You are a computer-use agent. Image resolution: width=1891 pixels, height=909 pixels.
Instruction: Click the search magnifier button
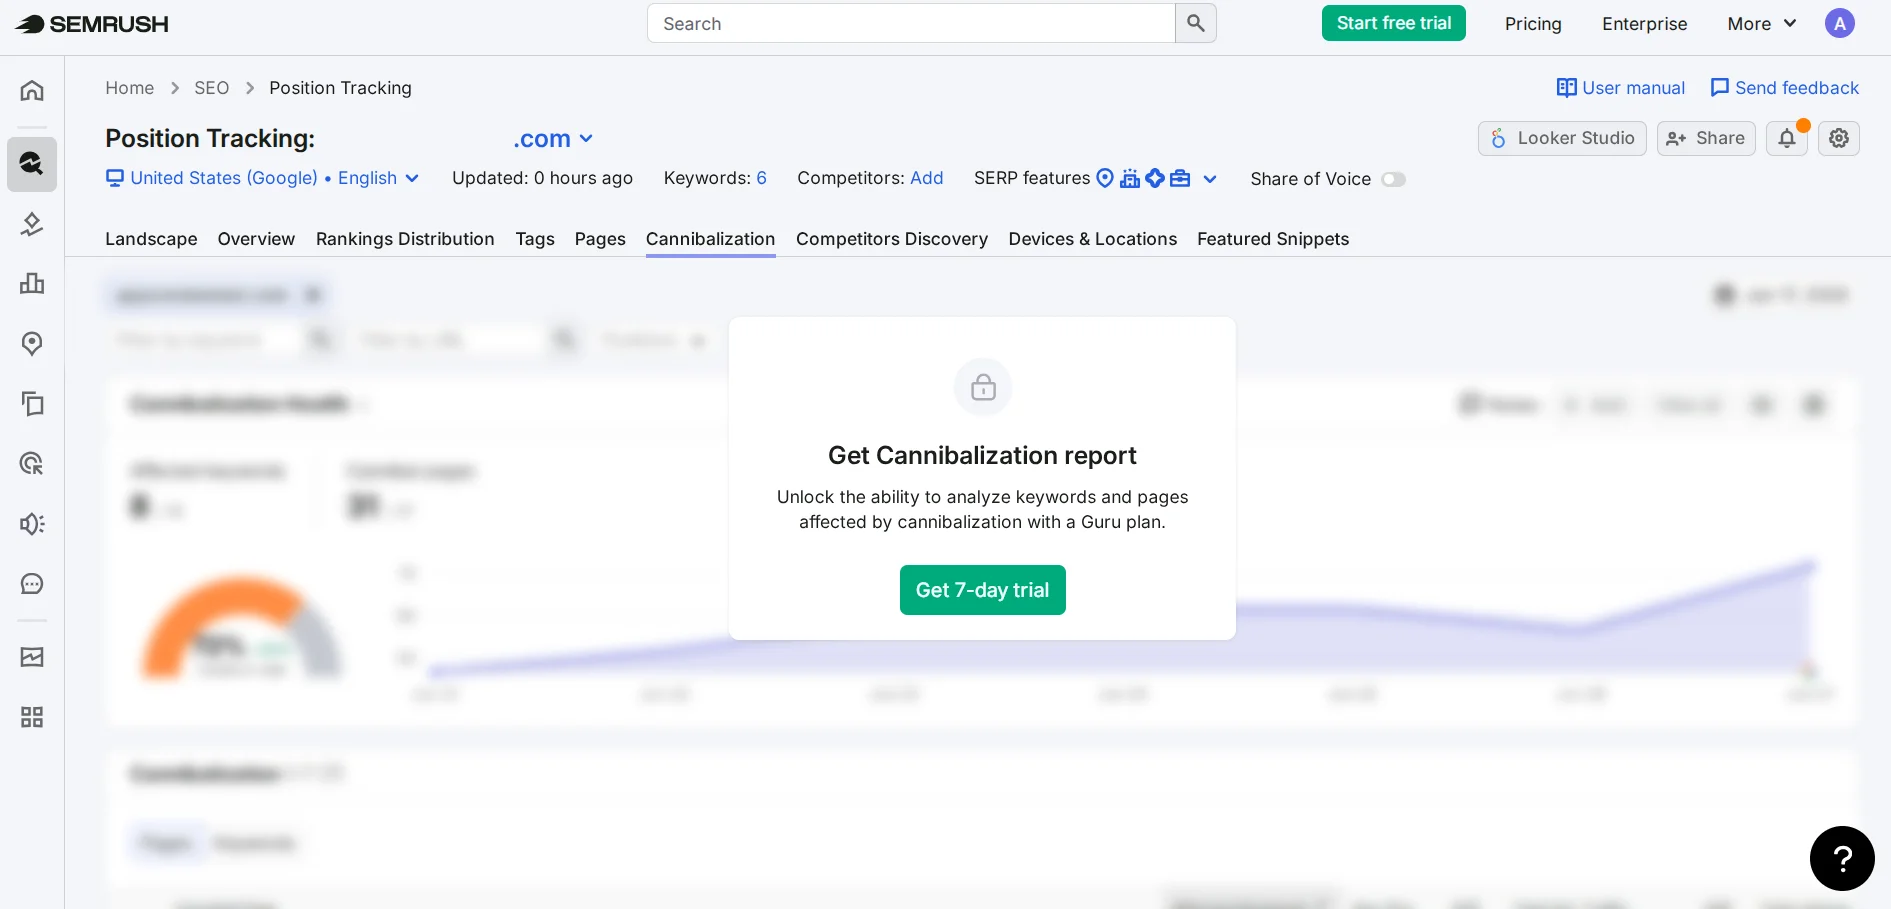[1196, 23]
